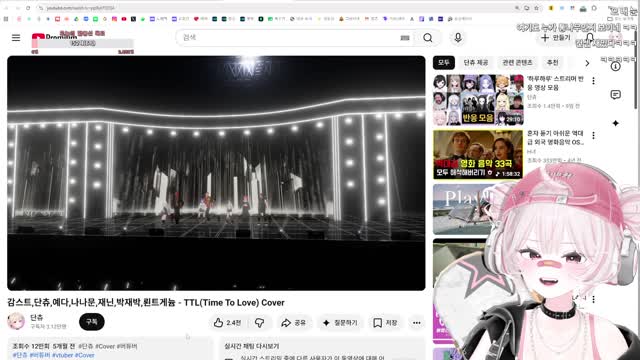Open the 반응 모음 video thumbnail
Viewport: 640px width, 360px height.
tap(478, 100)
